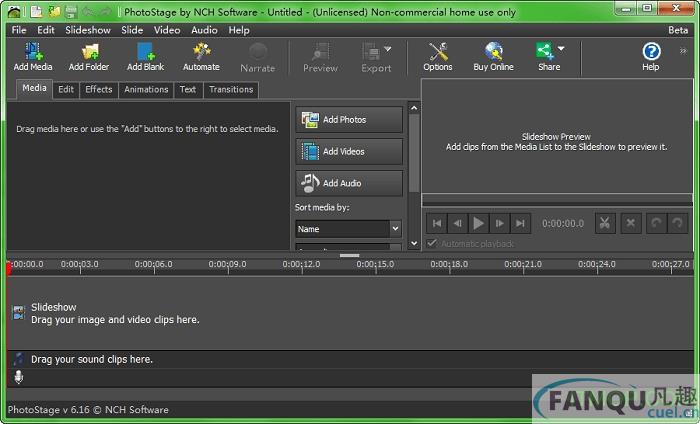
Task: Click 'PhotoStage v 6.16 © NCH Software' status text
Action: [x=88, y=409]
